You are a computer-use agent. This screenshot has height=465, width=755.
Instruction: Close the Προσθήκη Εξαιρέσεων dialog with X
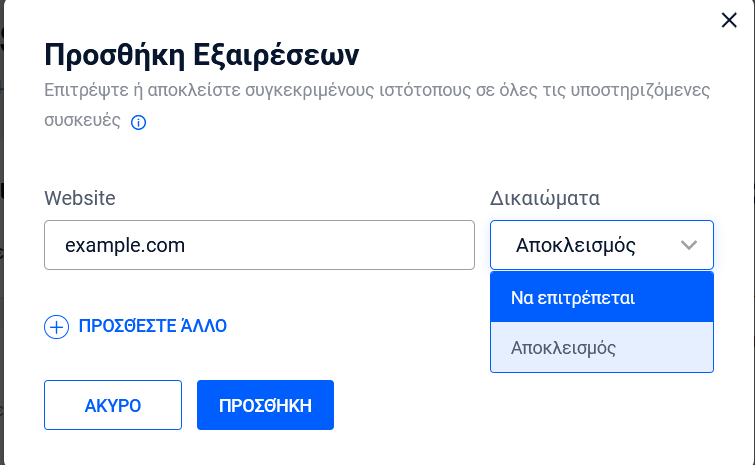[x=729, y=20]
